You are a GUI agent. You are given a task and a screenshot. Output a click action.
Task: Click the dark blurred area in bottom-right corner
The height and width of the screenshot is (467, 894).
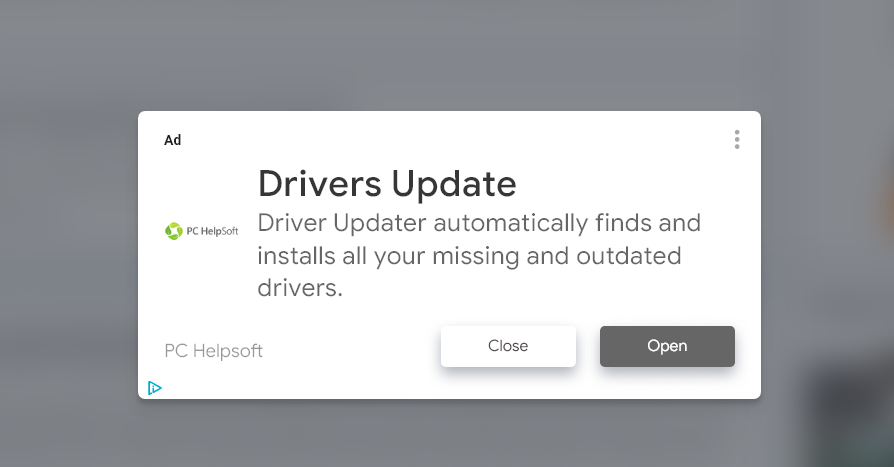852,413
